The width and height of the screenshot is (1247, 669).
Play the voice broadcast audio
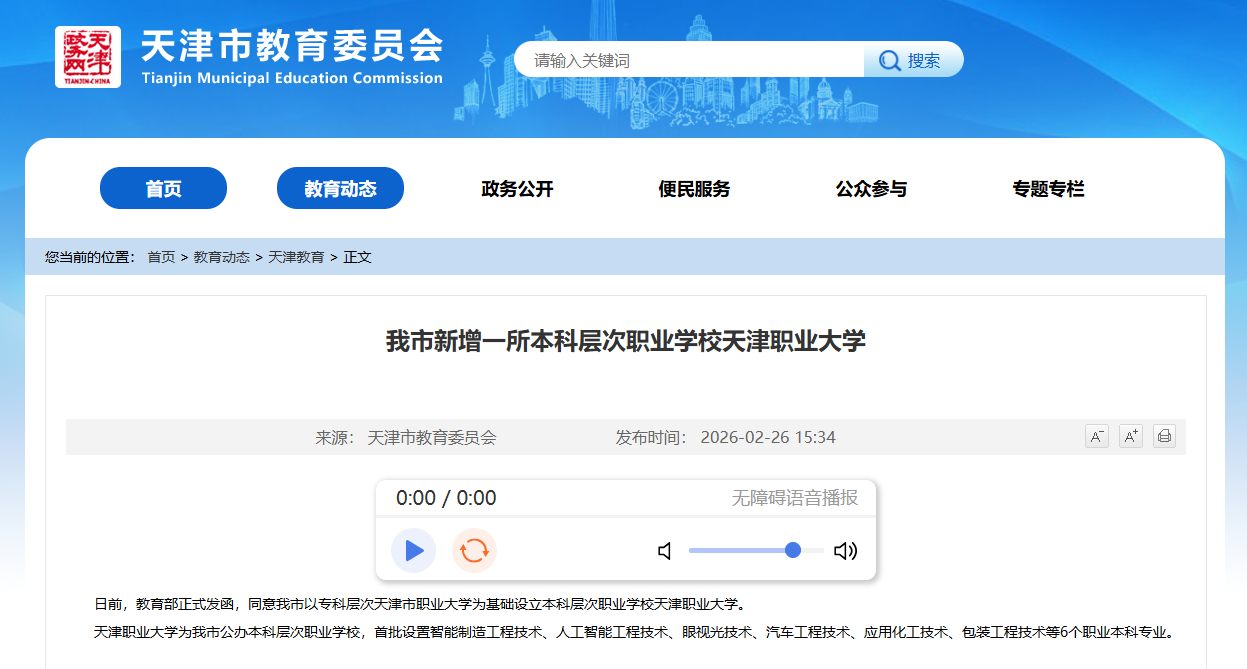tap(413, 550)
